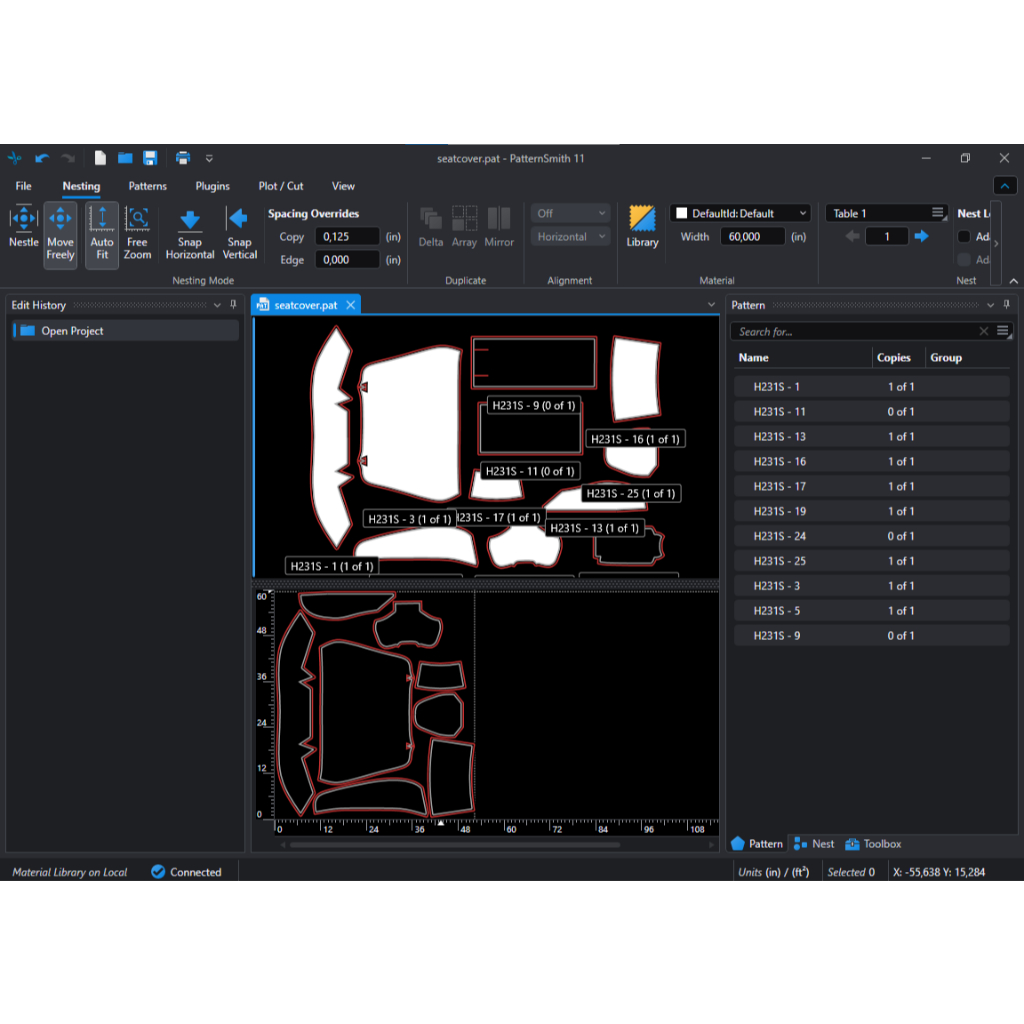Click the save disk icon
1024x1024 pixels.
[150, 158]
